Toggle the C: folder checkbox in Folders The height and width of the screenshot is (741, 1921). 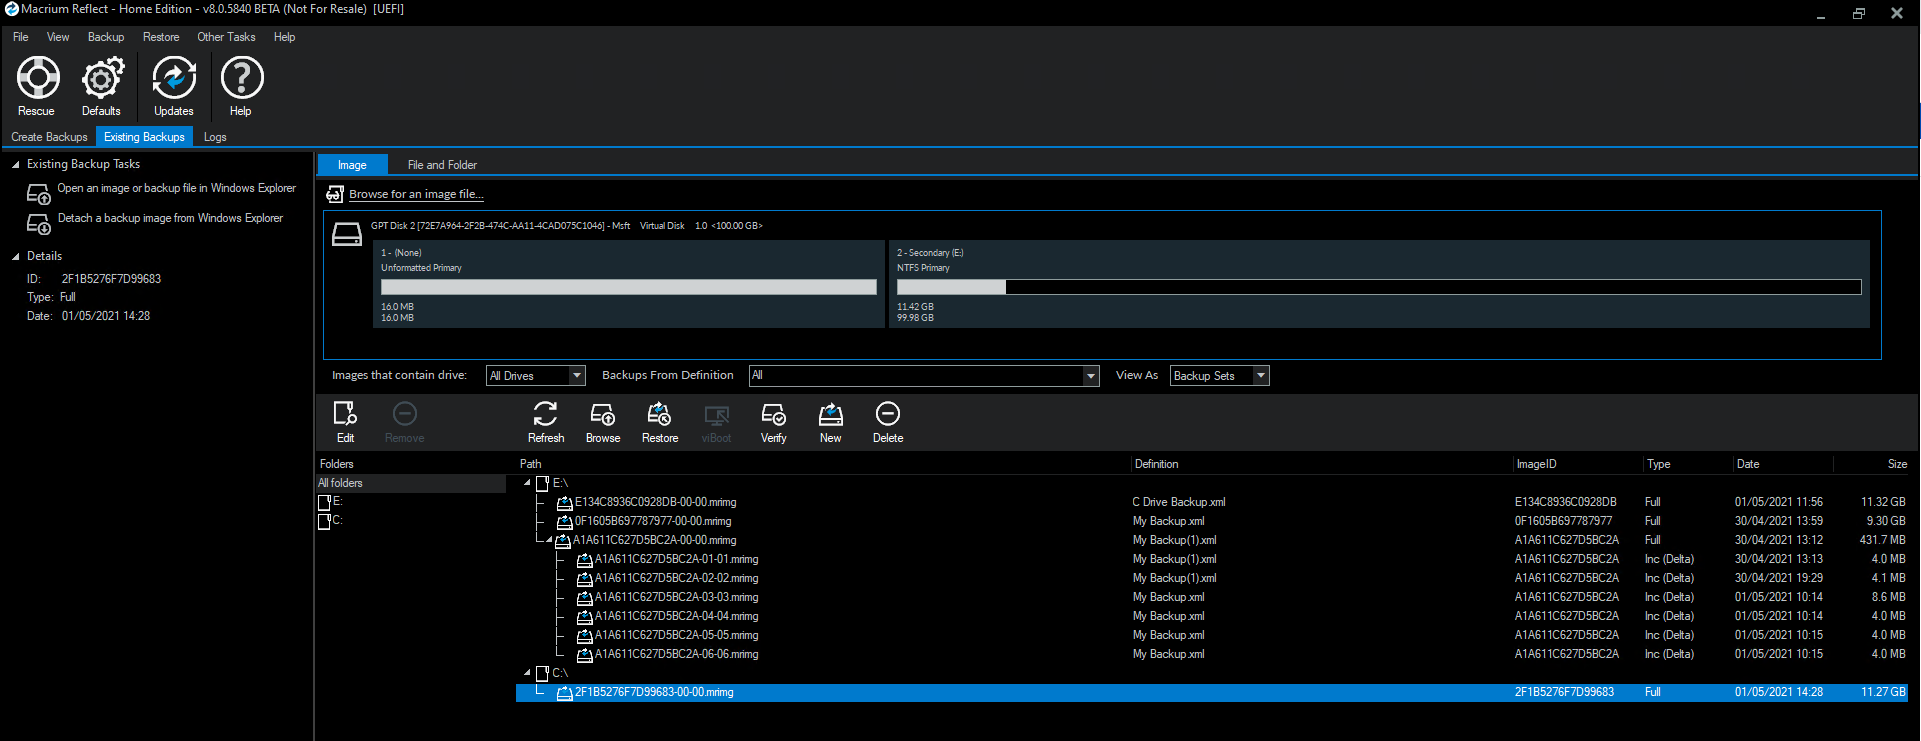tap(324, 521)
